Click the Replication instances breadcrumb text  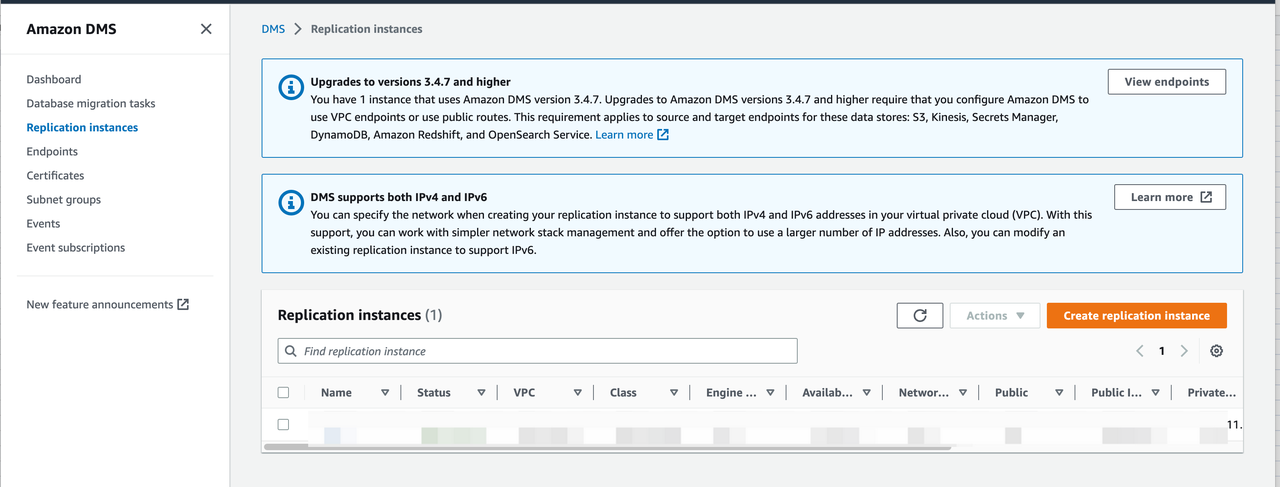coord(366,29)
